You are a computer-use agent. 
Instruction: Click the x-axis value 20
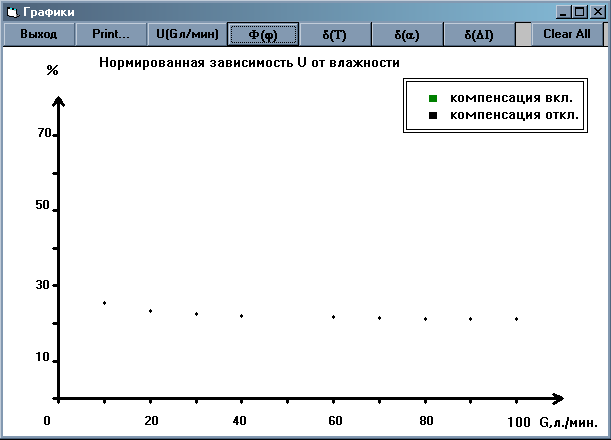click(x=151, y=421)
